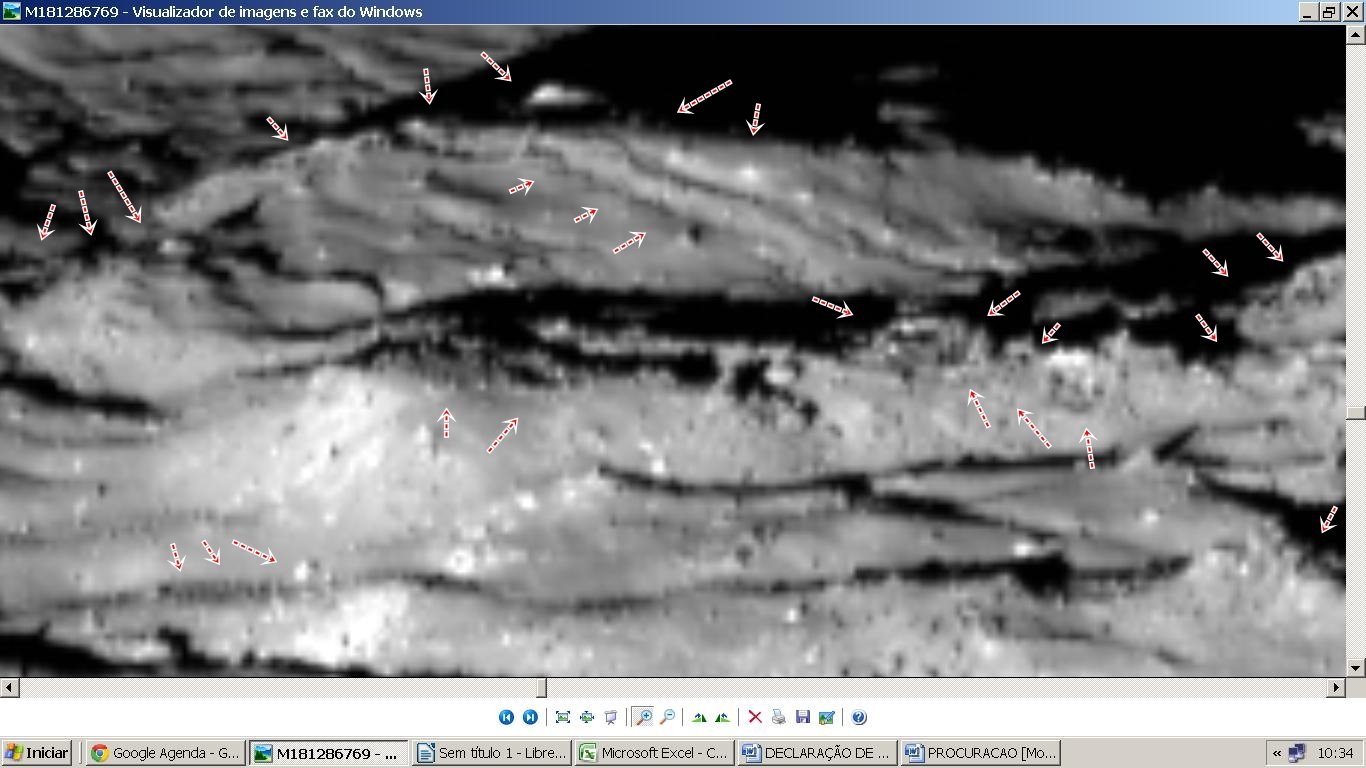Image resolution: width=1366 pixels, height=768 pixels.
Task: Switch to Google Agenda taskbar window
Action: (x=165, y=753)
